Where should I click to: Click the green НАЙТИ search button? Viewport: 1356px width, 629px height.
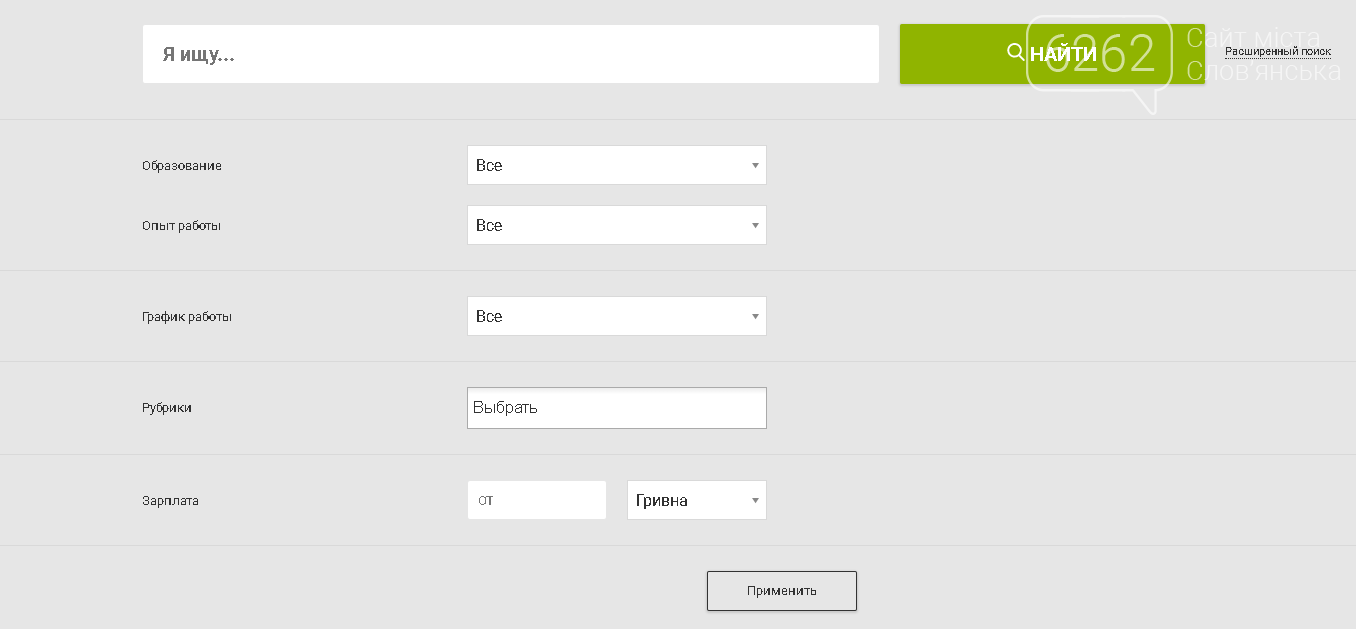(x=1052, y=54)
